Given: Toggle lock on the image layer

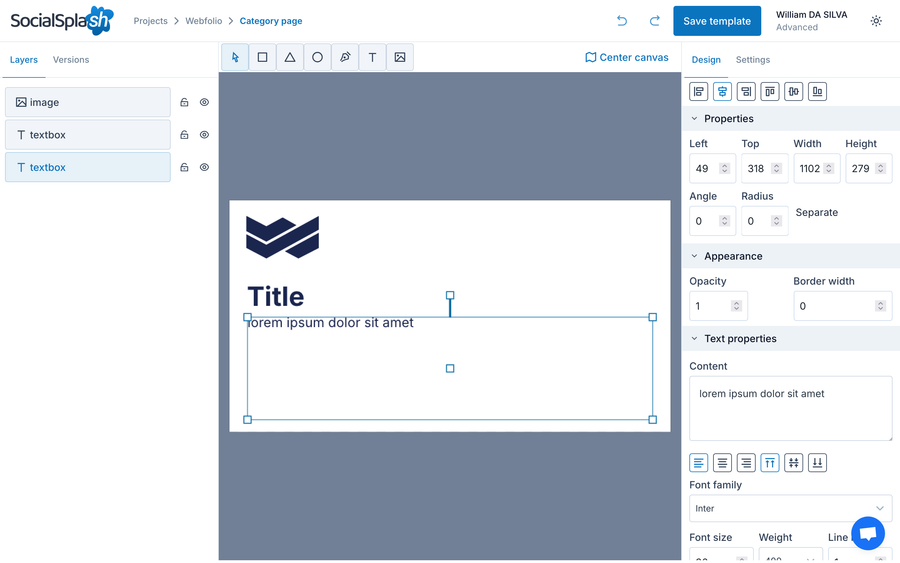Looking at the screenshot, I should click(184, 102).
